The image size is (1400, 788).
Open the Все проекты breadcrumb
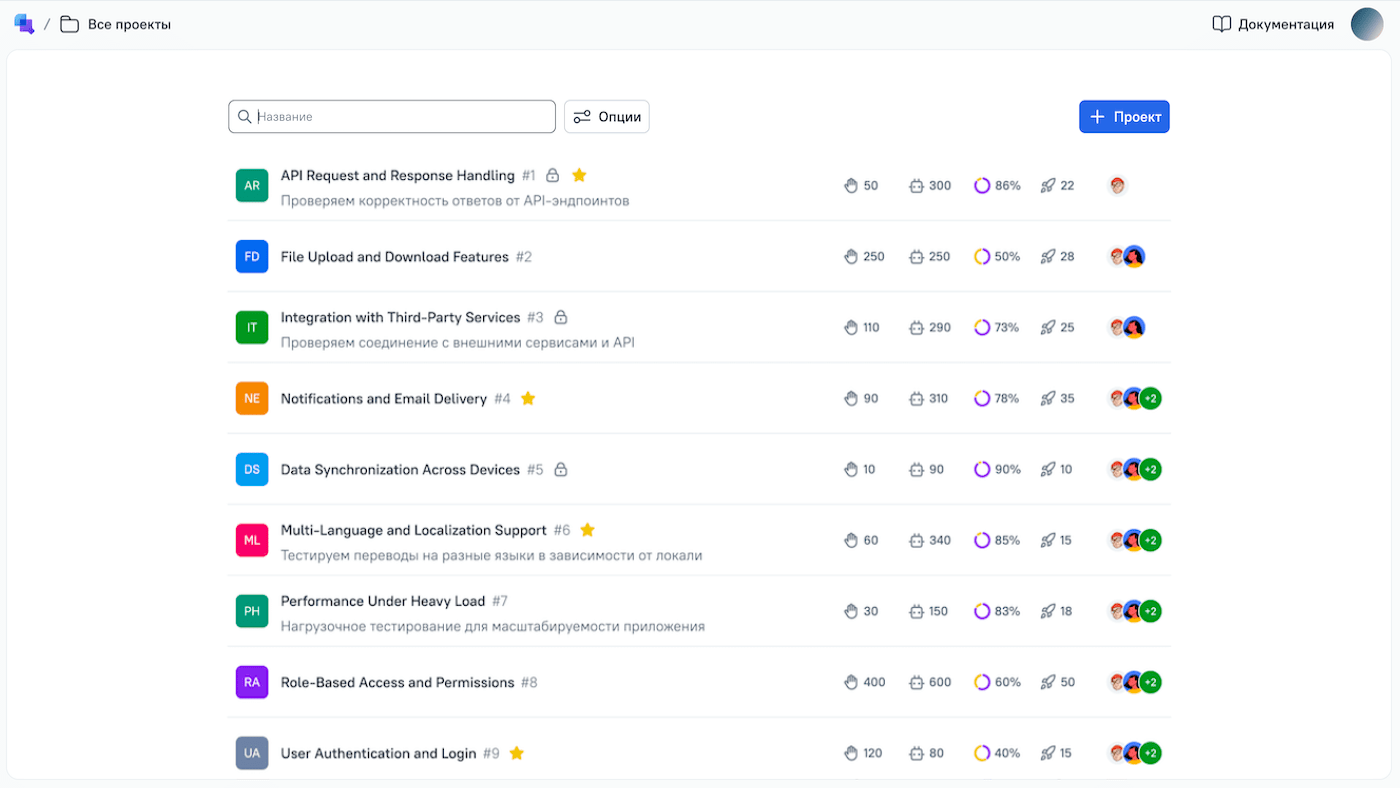point(129,24)
